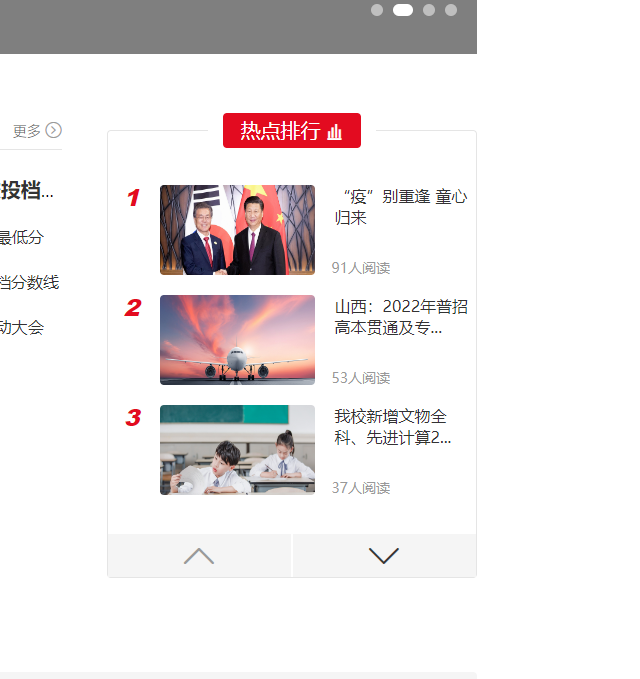Click the first carousel indicator dot
Image resolution: width=640 pixels, height=679 pixels.
(x=377, y=10)
